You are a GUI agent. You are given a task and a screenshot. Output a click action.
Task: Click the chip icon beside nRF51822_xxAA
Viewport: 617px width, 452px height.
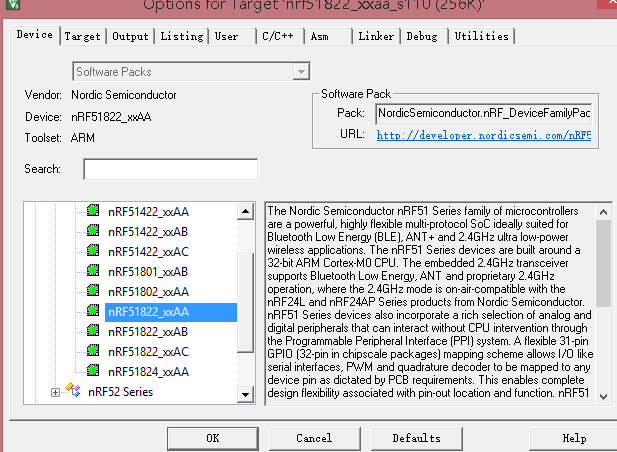coord(93,310)
